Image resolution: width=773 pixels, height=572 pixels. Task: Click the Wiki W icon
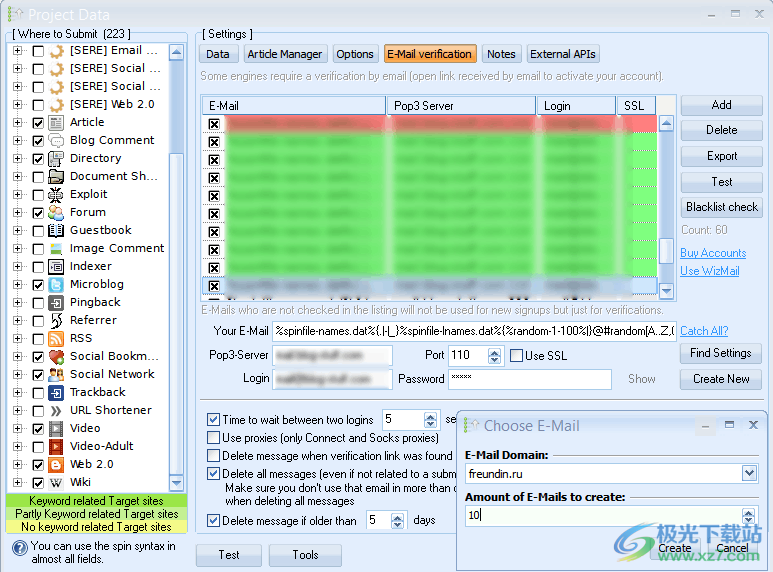click(56, 483)
